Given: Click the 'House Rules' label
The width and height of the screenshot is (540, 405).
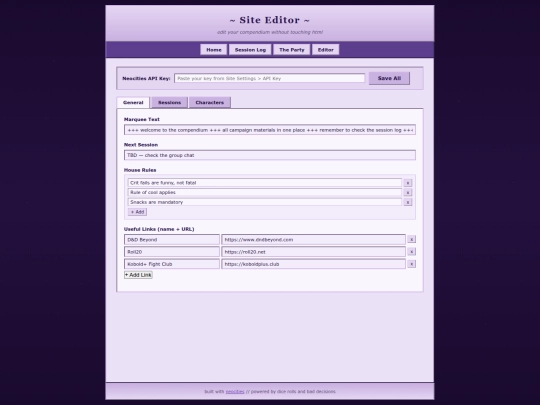Looking at the screenshot, I should pos(140,170).
